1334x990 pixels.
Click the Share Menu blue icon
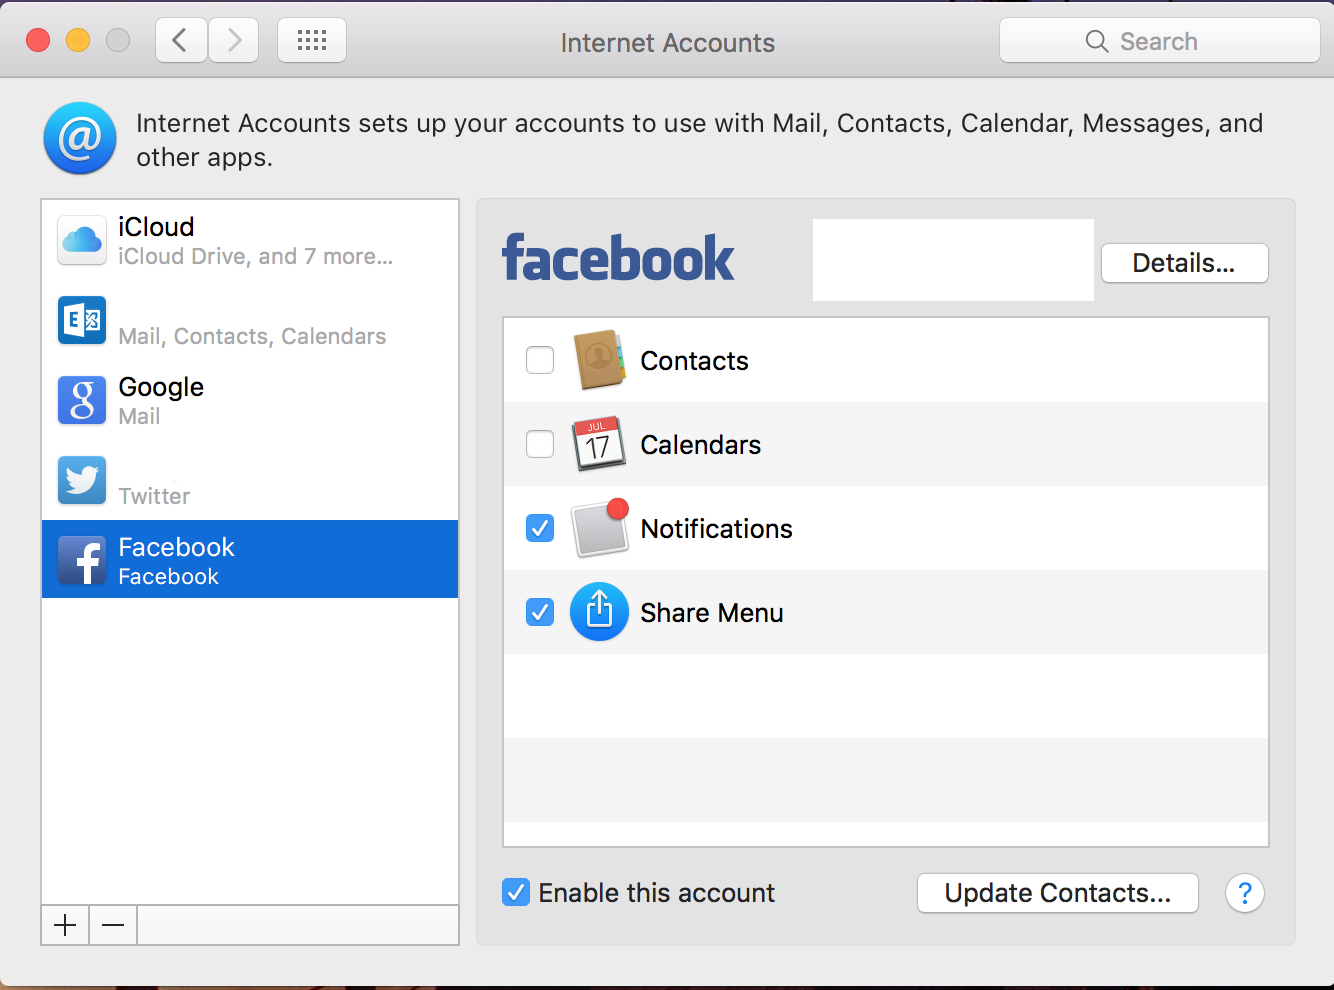coord(599,612)
